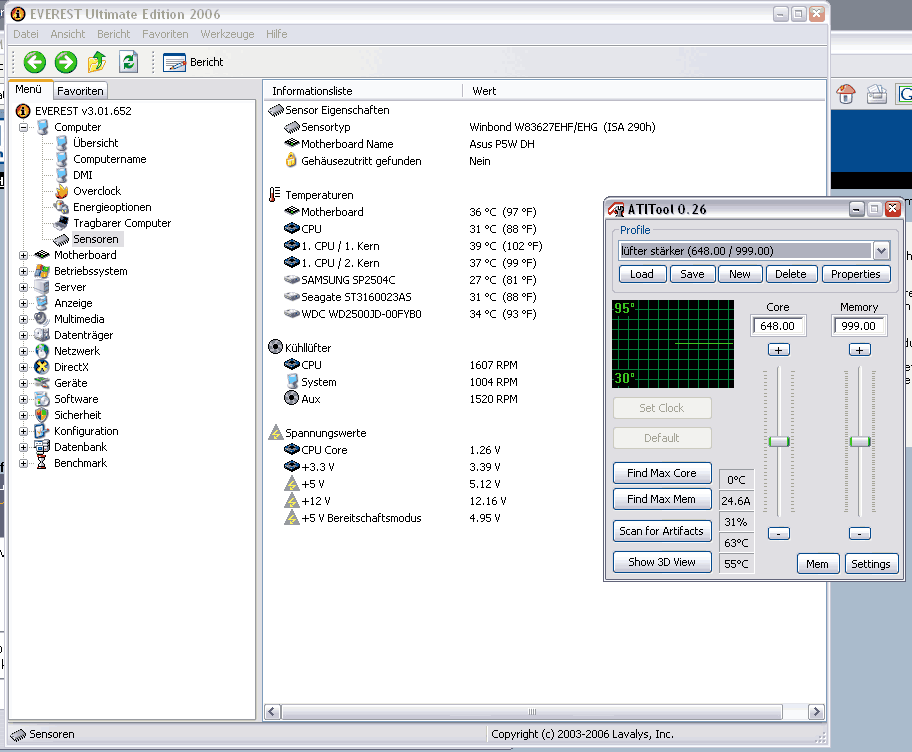Click the Delete profile button in ATITool
912x752 pixels.
pos(790,274)
